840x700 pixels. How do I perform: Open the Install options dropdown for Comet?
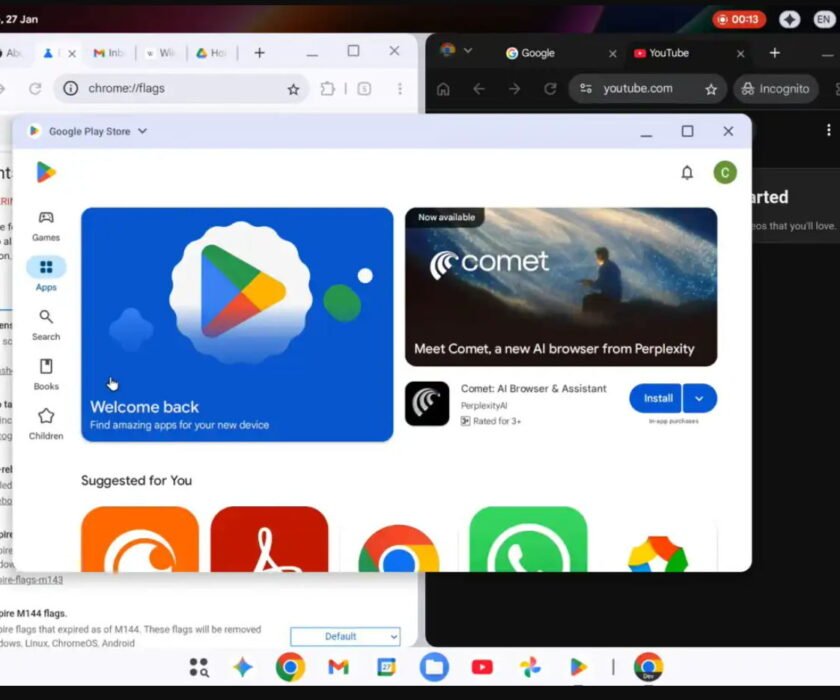click(699, 397)
